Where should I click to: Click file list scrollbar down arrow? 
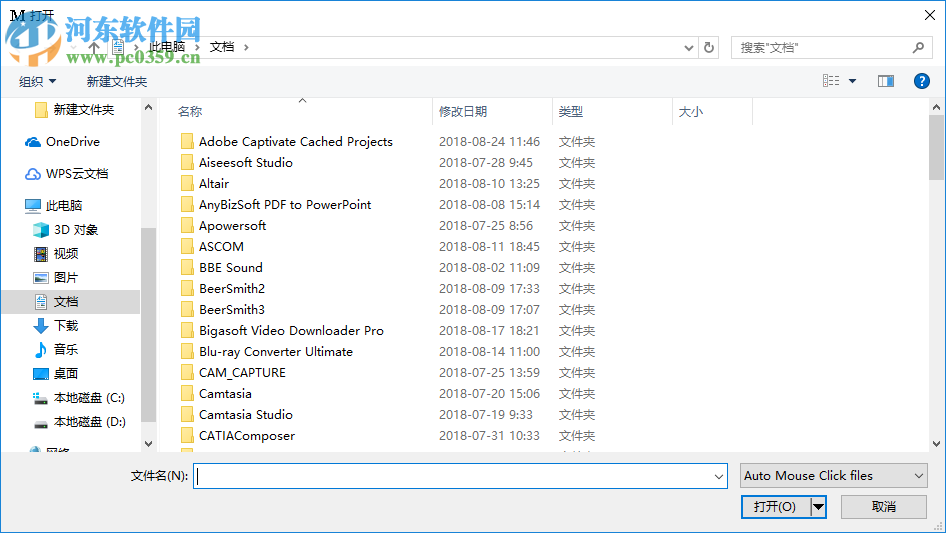tap(936, 444)
